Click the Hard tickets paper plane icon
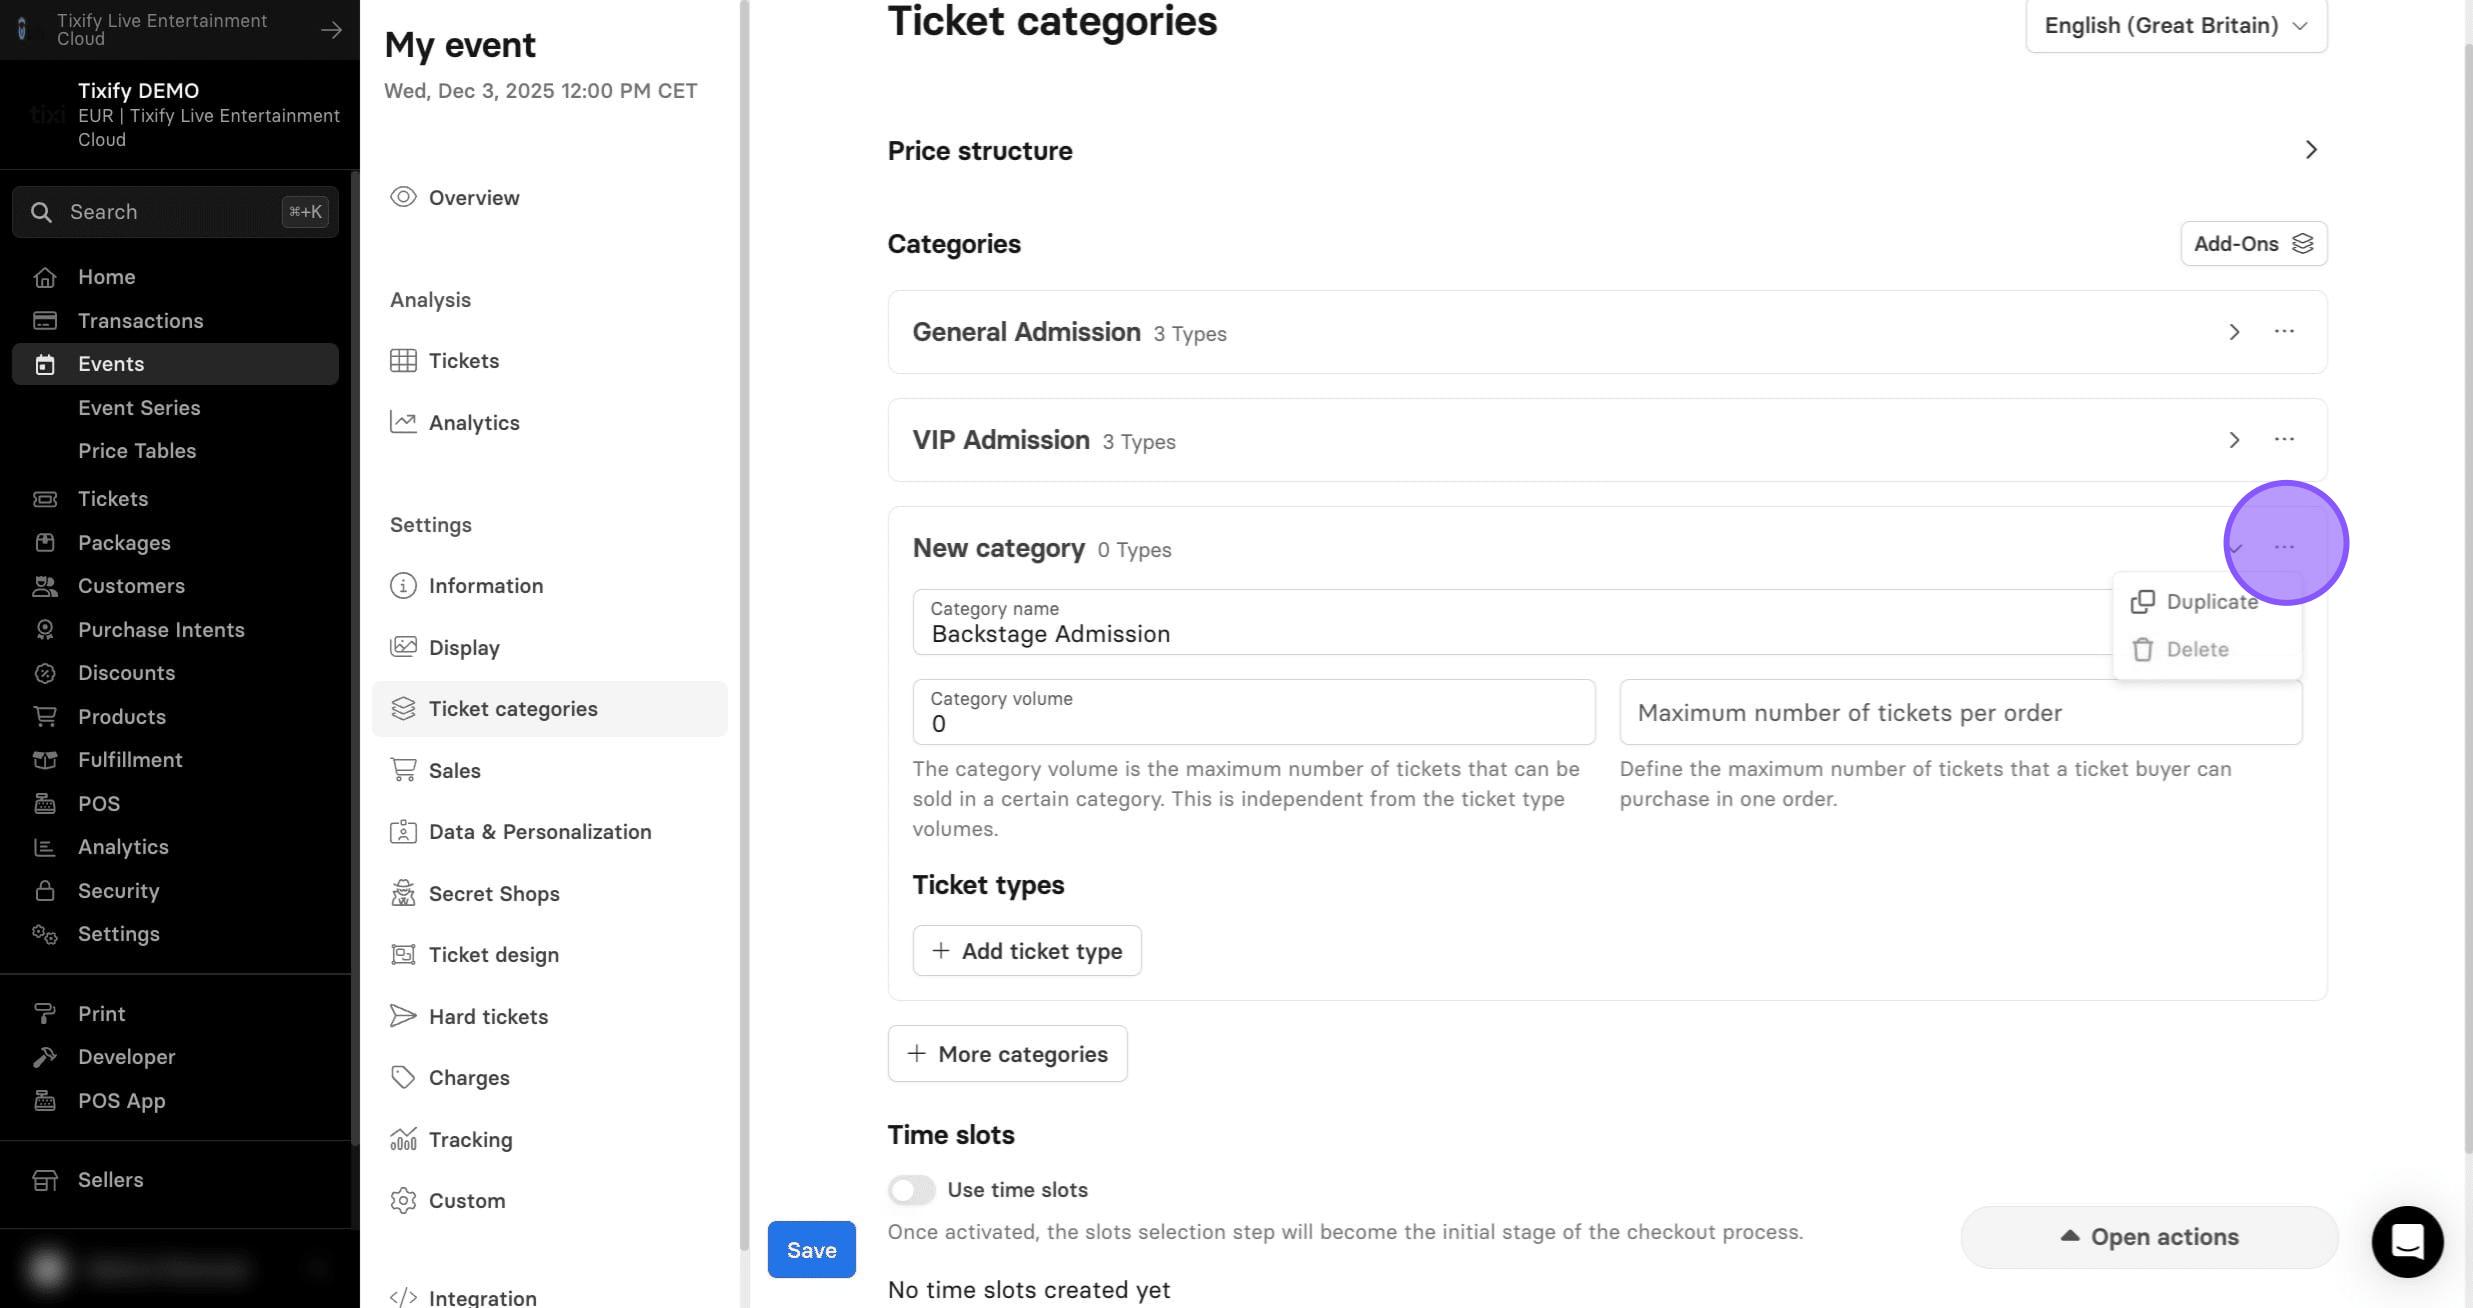This screenshot has width=2473, height=1308. tap(403, 1016)
